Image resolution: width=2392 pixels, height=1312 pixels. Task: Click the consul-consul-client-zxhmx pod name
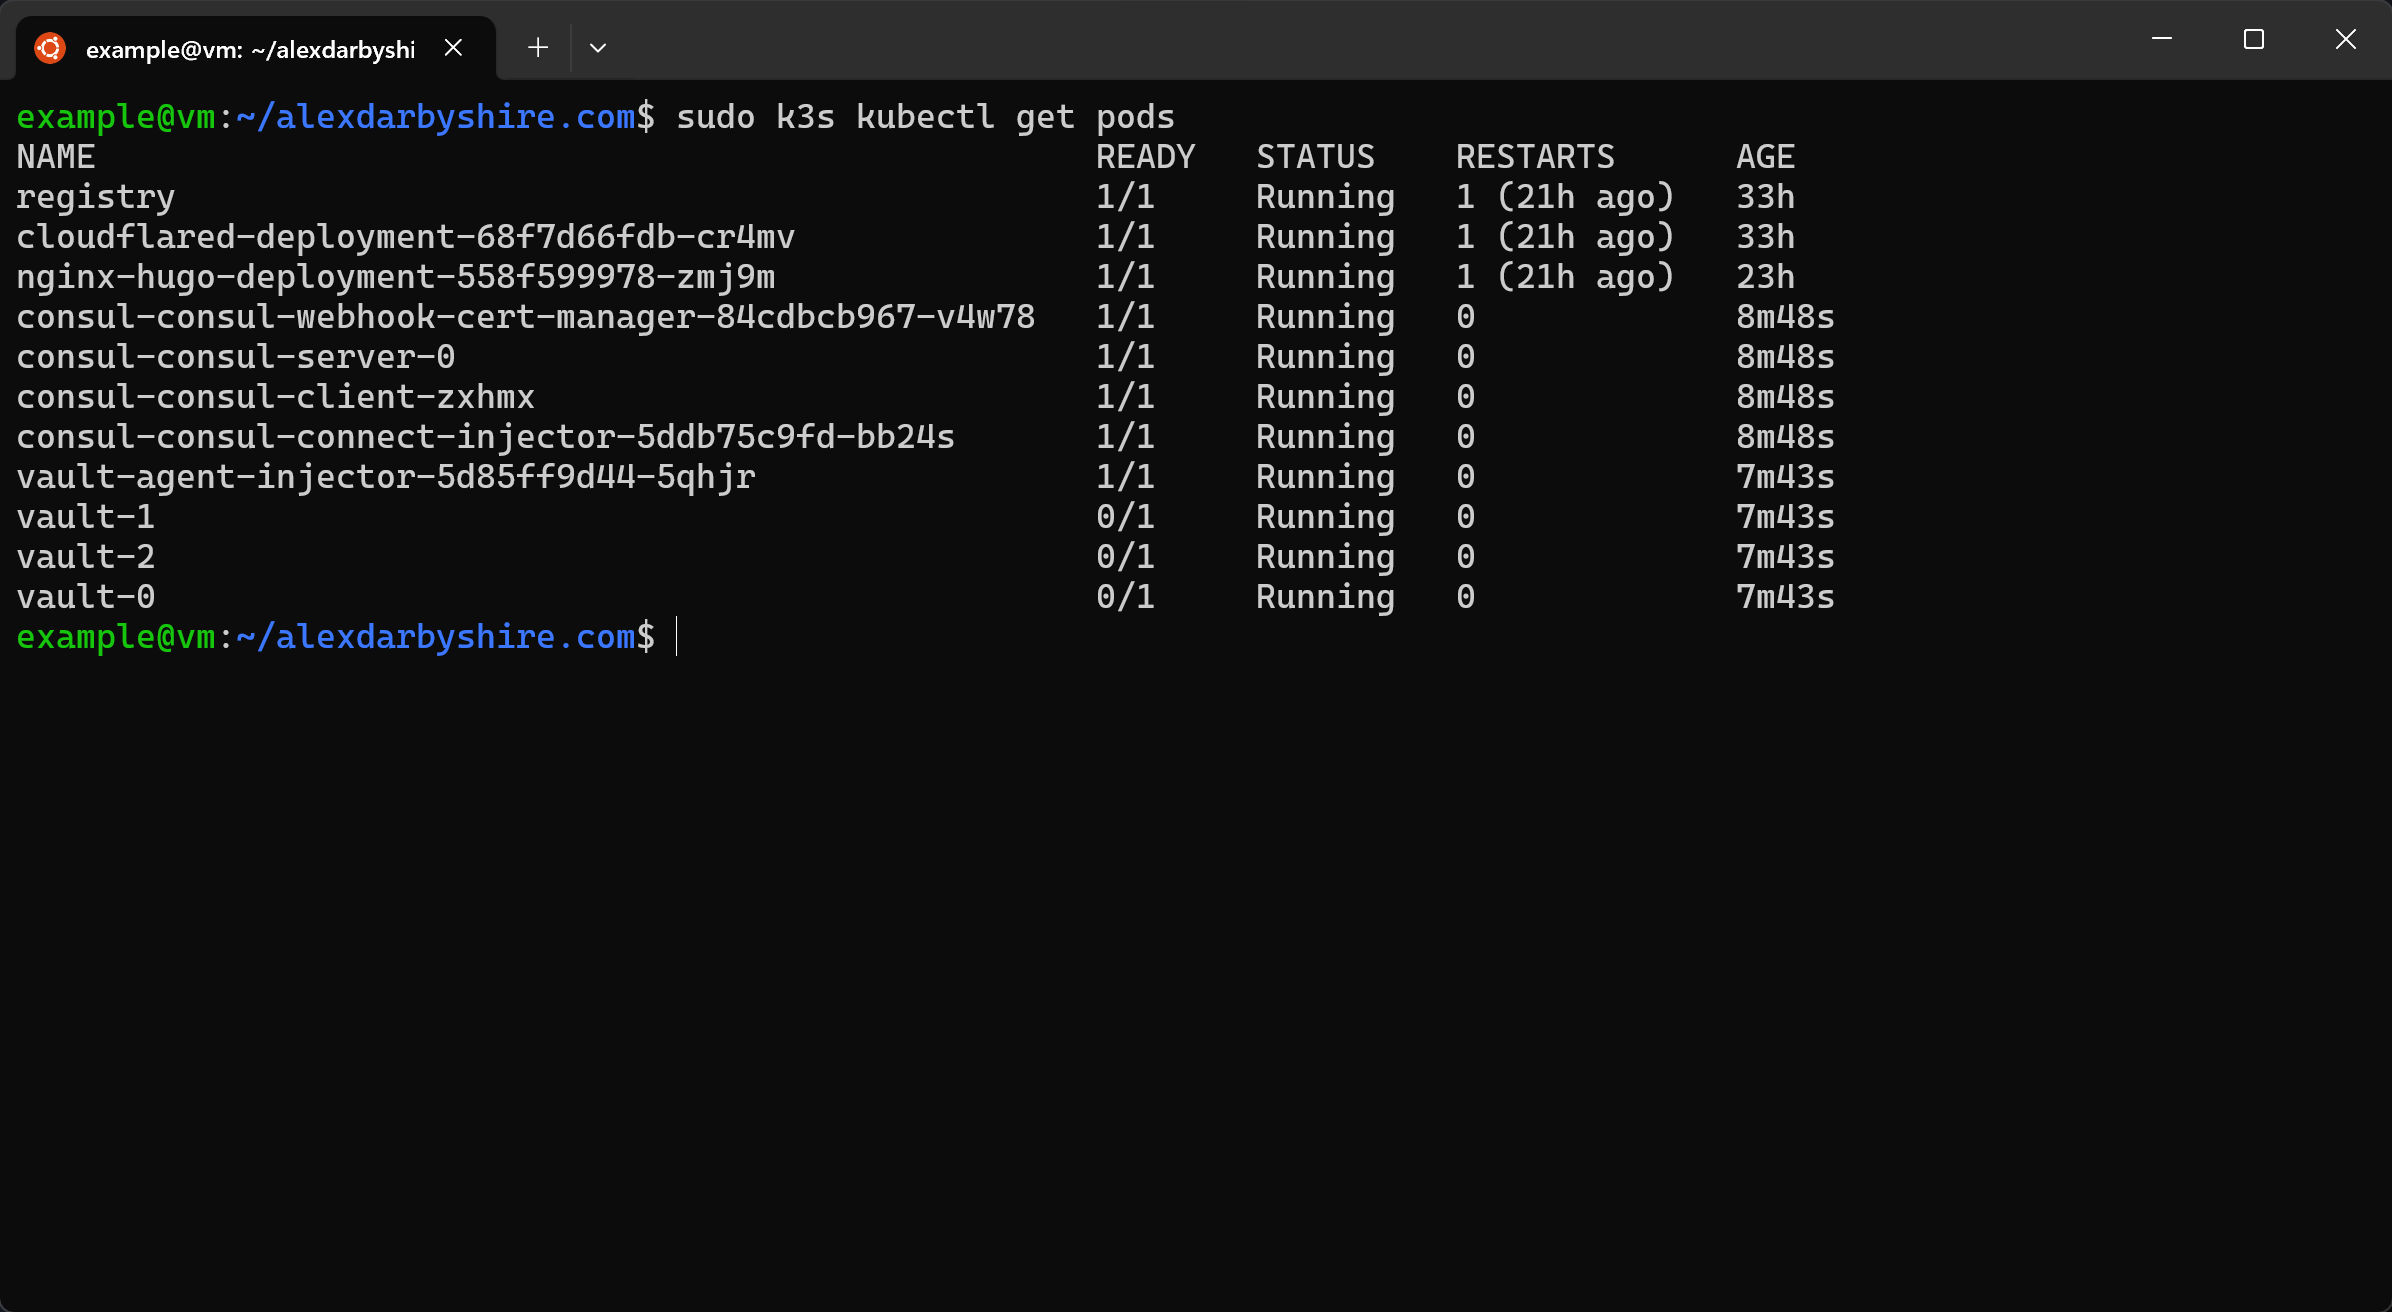(276, 397)
